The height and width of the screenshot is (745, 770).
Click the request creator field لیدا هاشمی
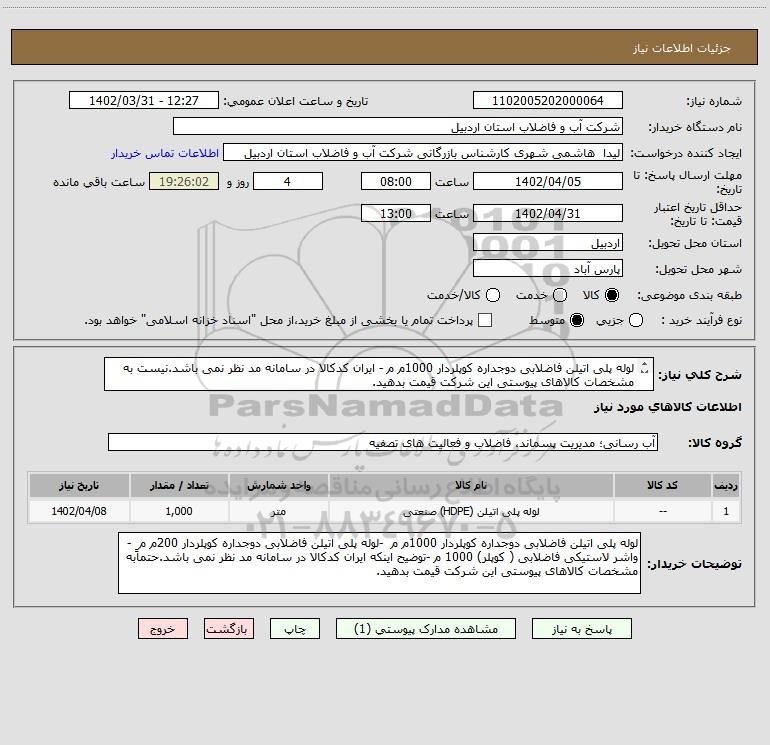(423, 153)
